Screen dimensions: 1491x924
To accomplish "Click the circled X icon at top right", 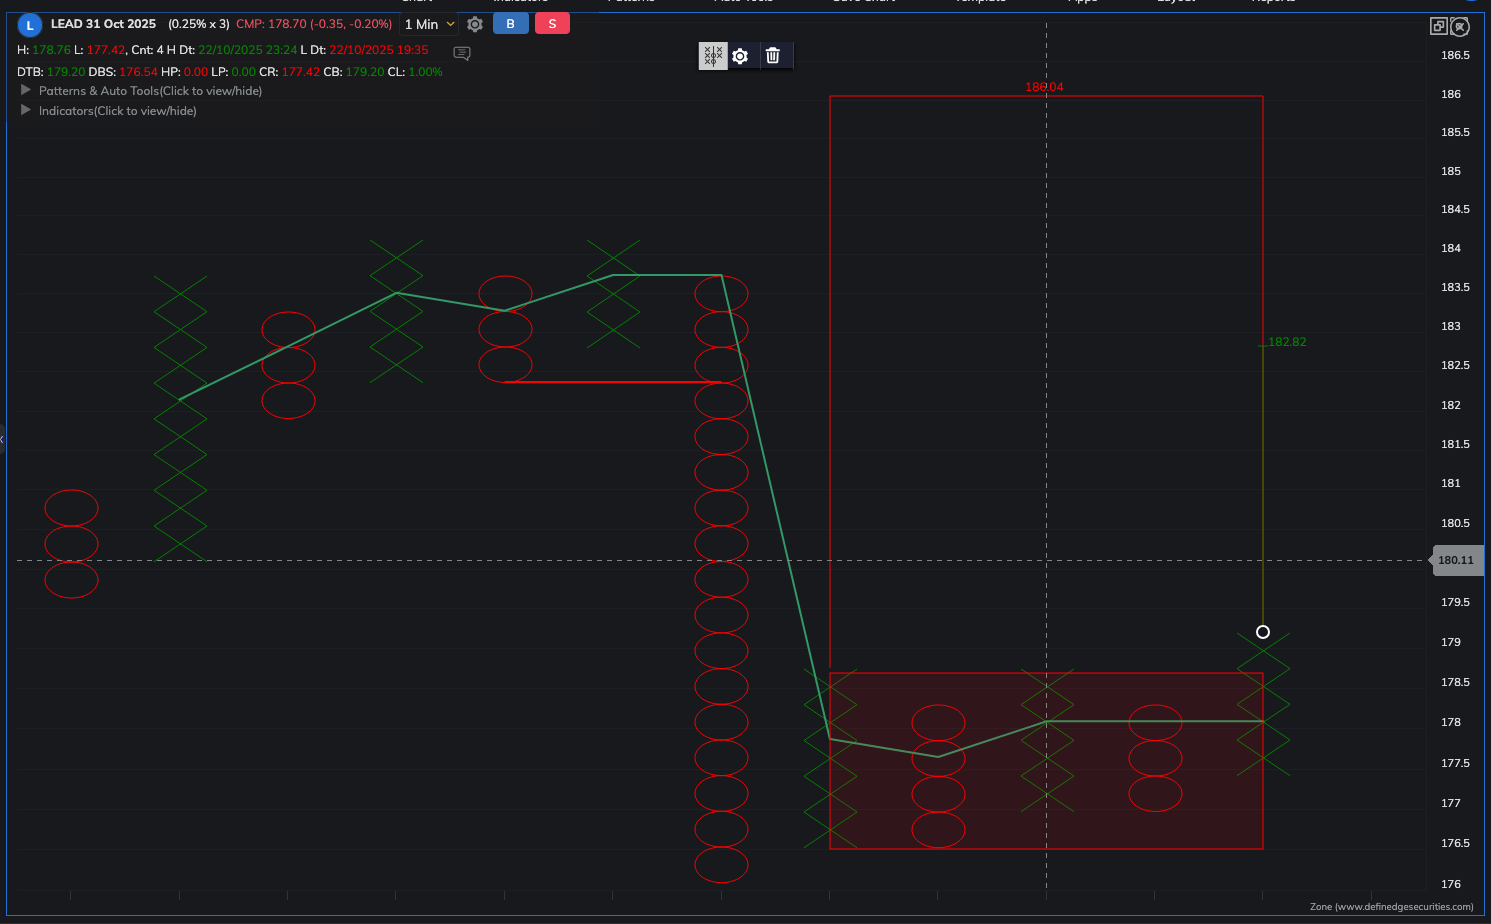I will [x=1460, y=27].
